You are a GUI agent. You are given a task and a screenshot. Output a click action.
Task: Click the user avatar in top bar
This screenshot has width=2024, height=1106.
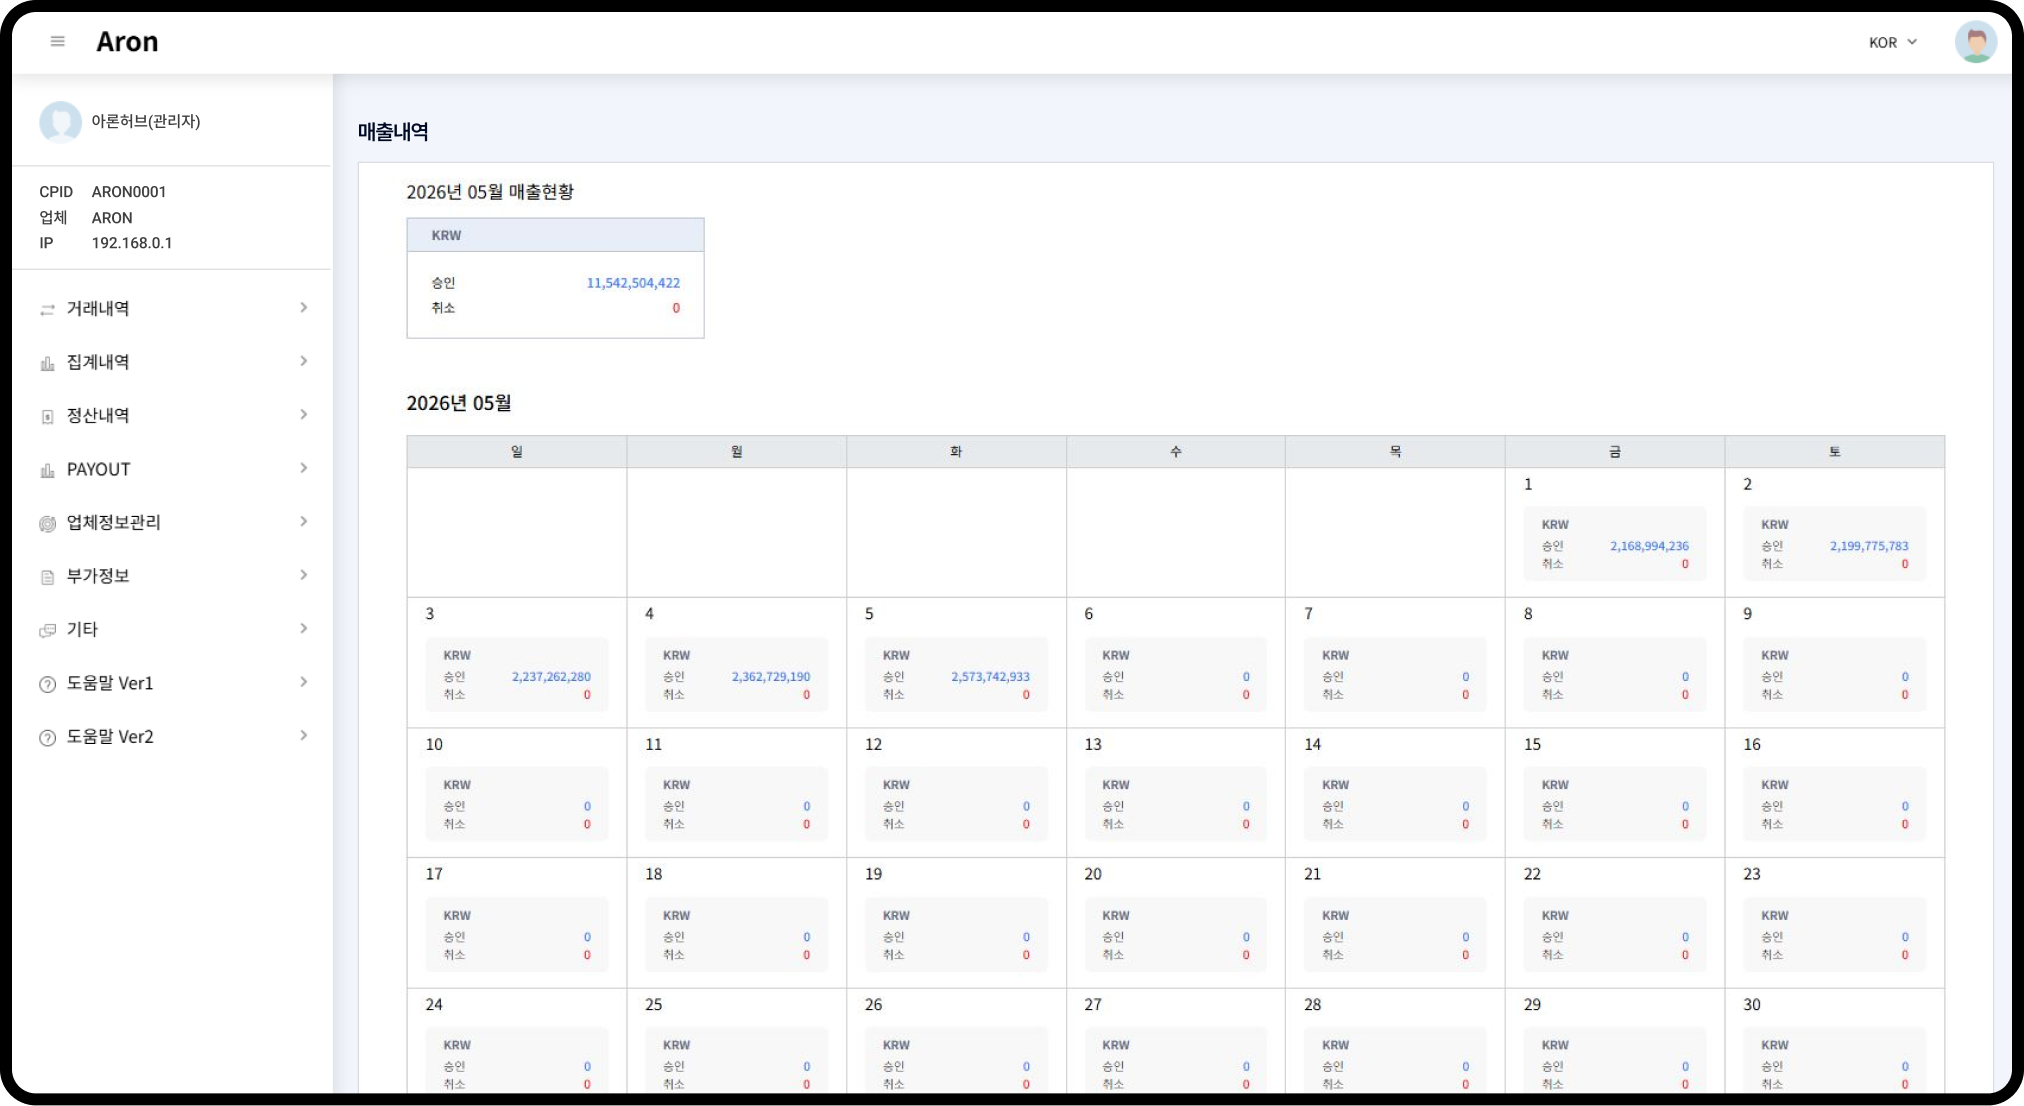1975,42
